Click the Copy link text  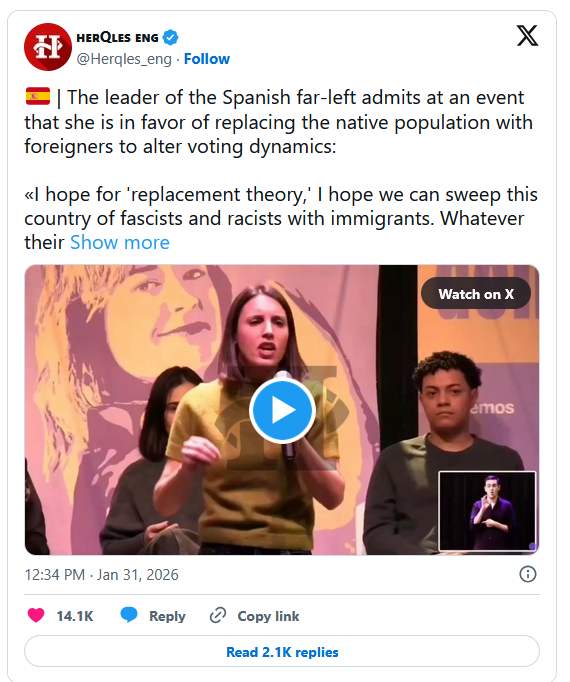[x=268, y=616]
